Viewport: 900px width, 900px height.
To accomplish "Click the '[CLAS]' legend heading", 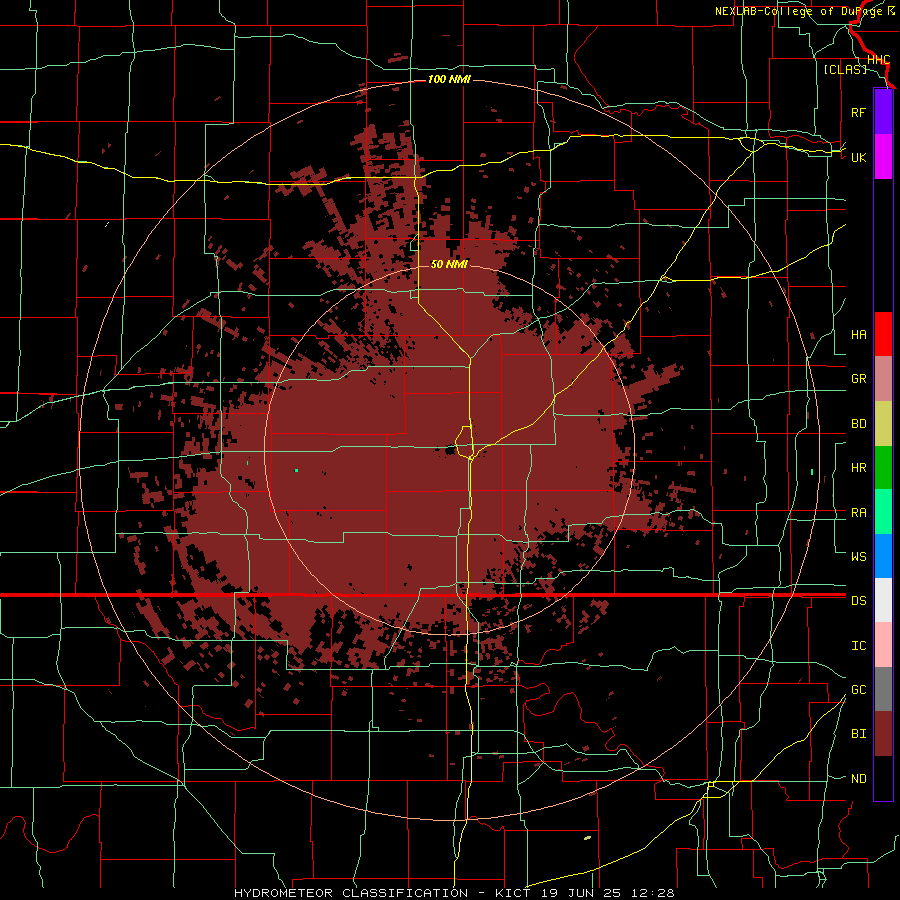I will coord(845,69).
